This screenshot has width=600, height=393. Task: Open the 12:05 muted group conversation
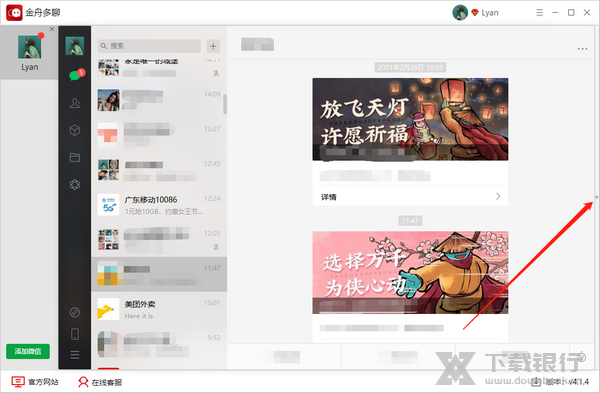159,240
